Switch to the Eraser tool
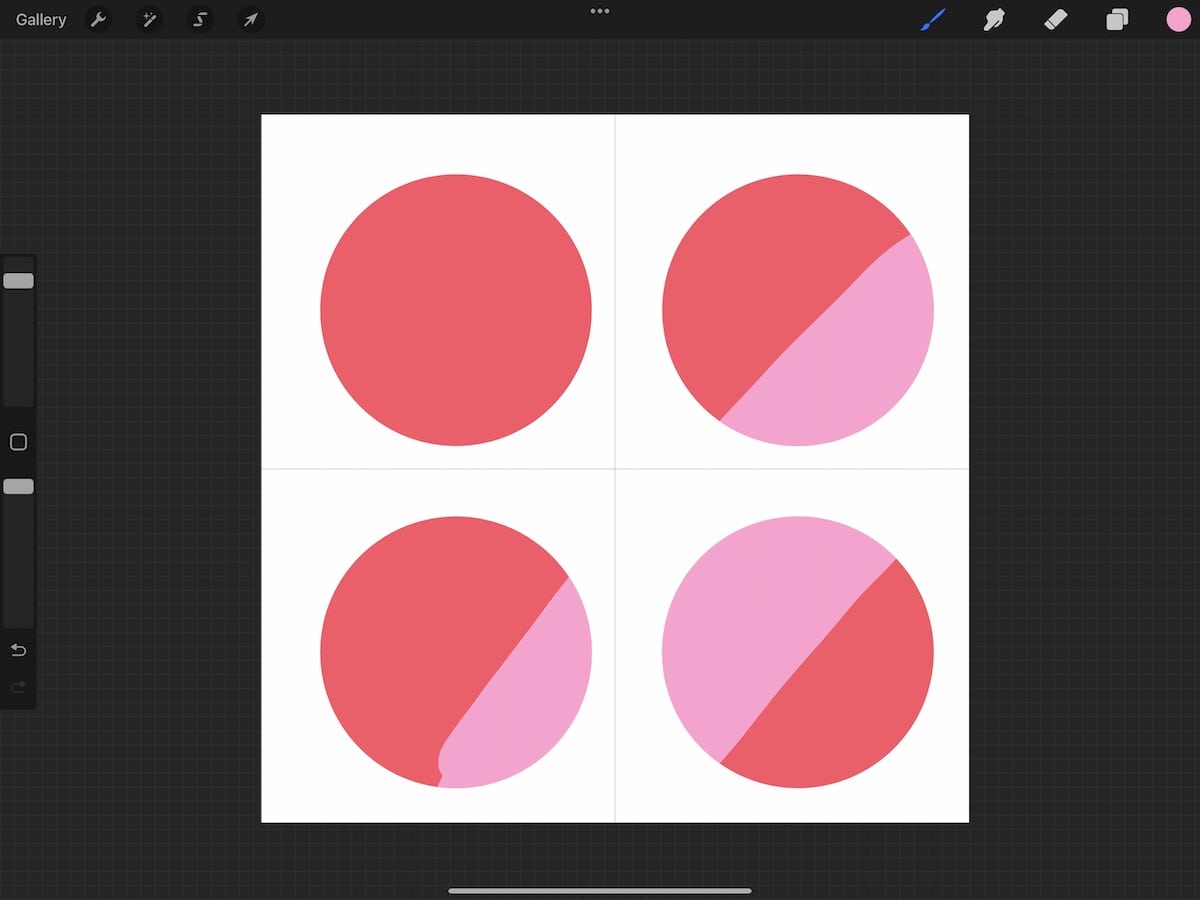The image size is (1200, 900). click(1055, 19)
